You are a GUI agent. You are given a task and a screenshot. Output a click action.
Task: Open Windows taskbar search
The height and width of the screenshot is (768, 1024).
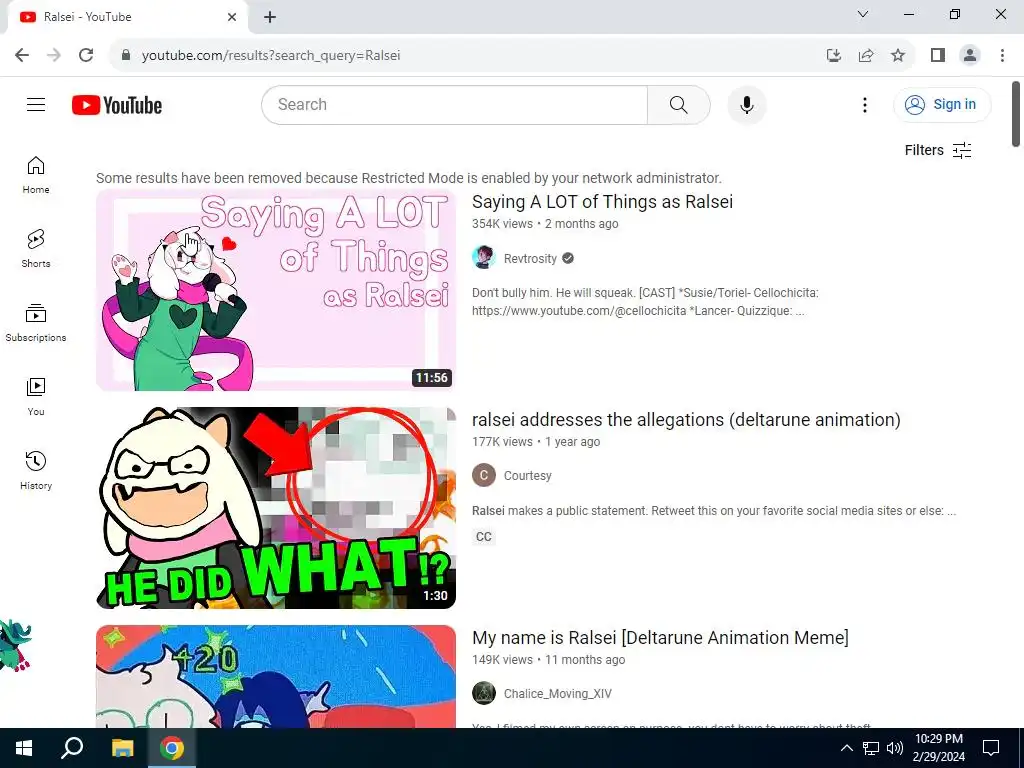coord(72,748)
